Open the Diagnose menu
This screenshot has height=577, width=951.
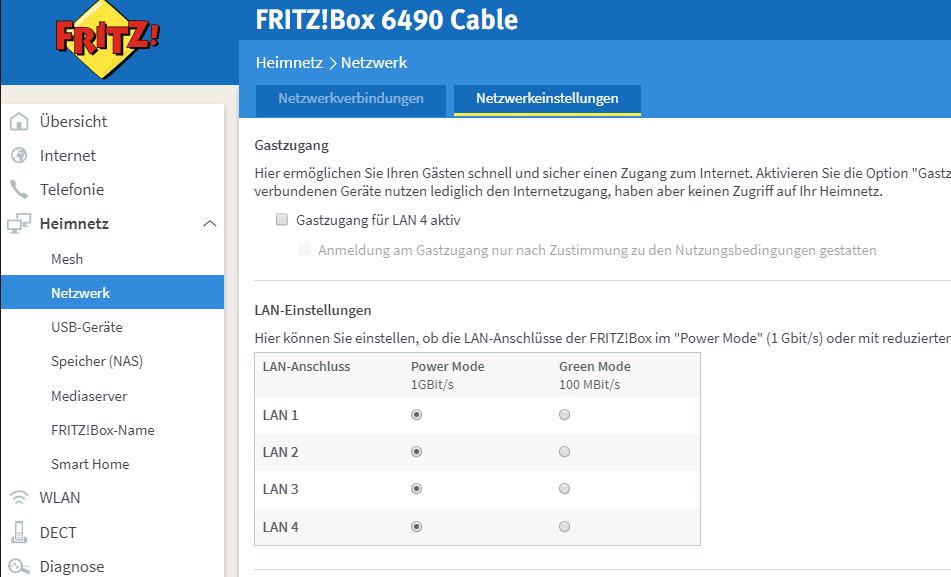point(72,566)
